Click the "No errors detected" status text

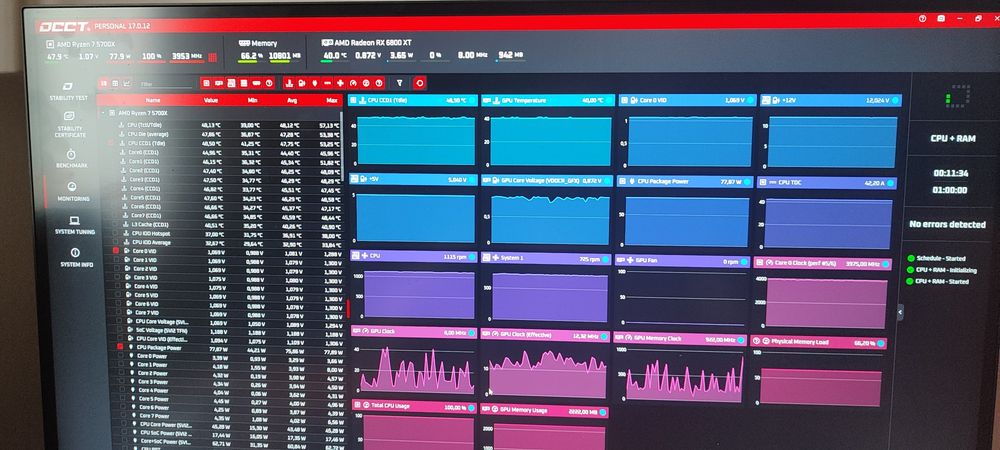click(947, 224)
